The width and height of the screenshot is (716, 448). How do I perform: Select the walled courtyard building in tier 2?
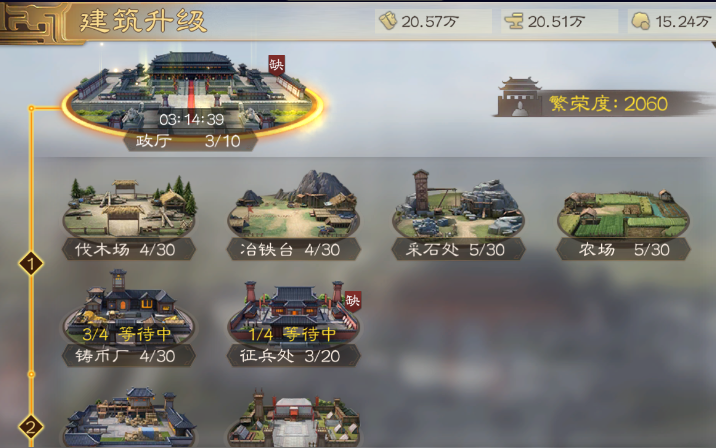(x=294, y=419)
